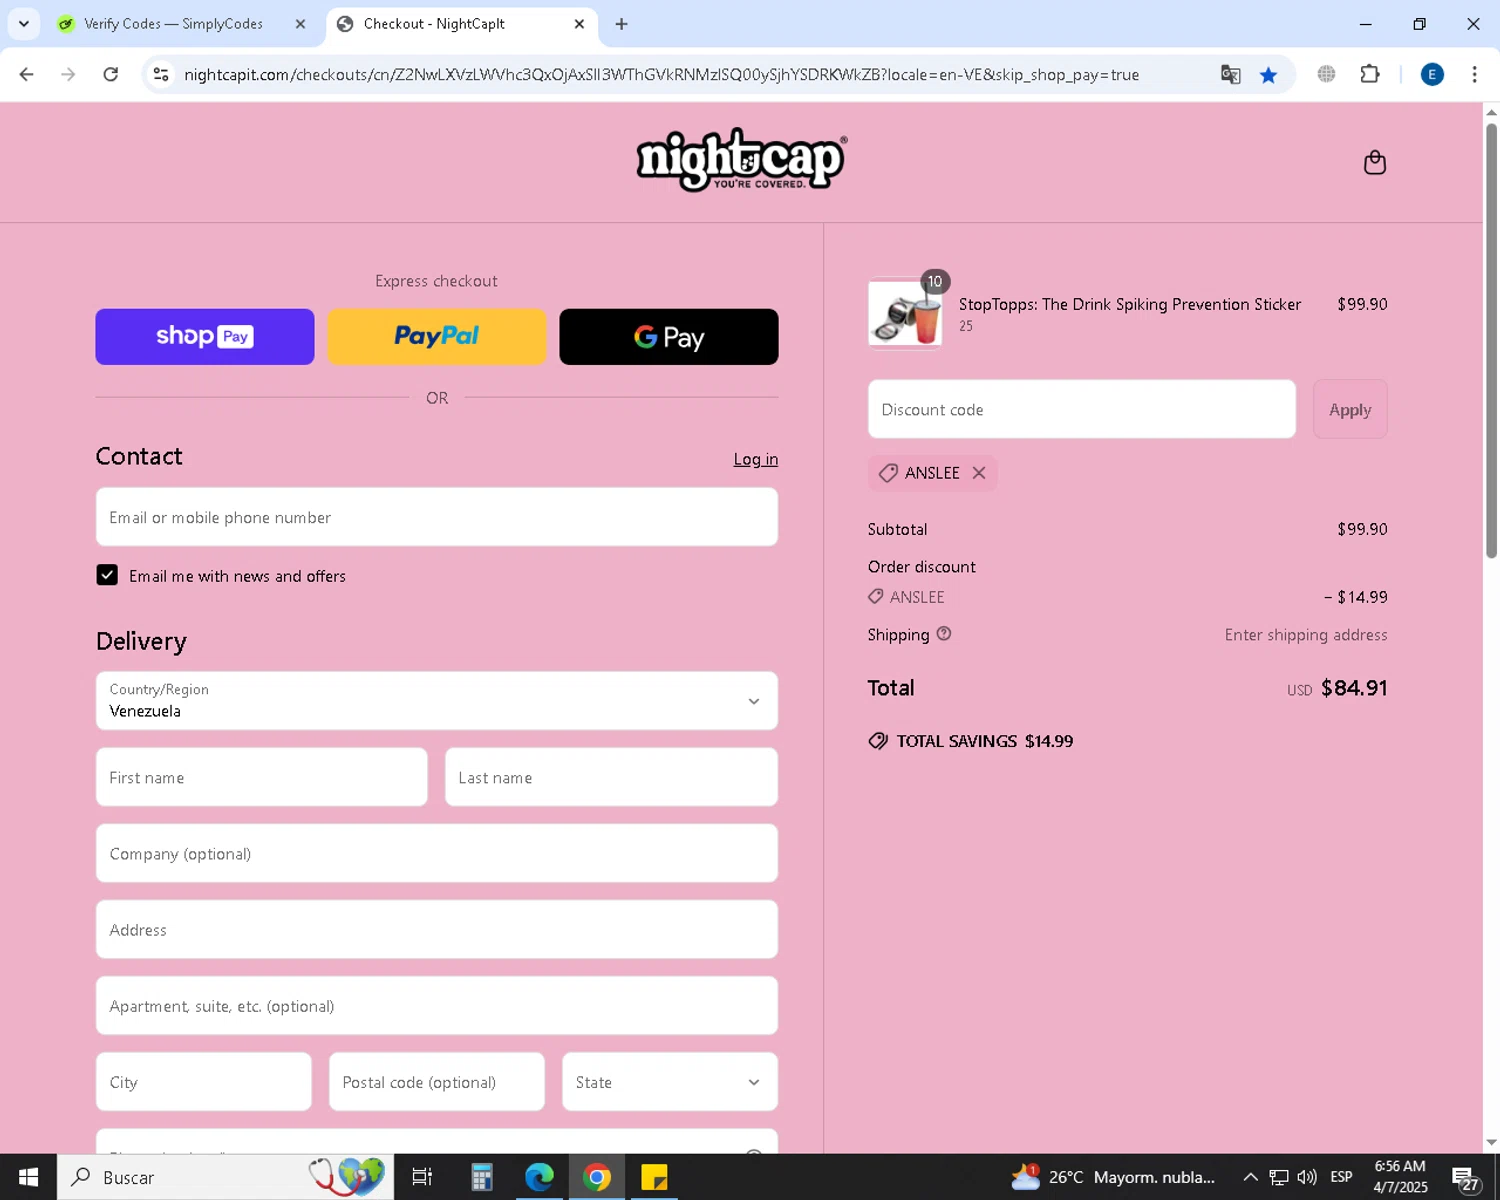Open a new browser tab
This screenshot has height=1200, width=1500.
click(x=621, y=24)
